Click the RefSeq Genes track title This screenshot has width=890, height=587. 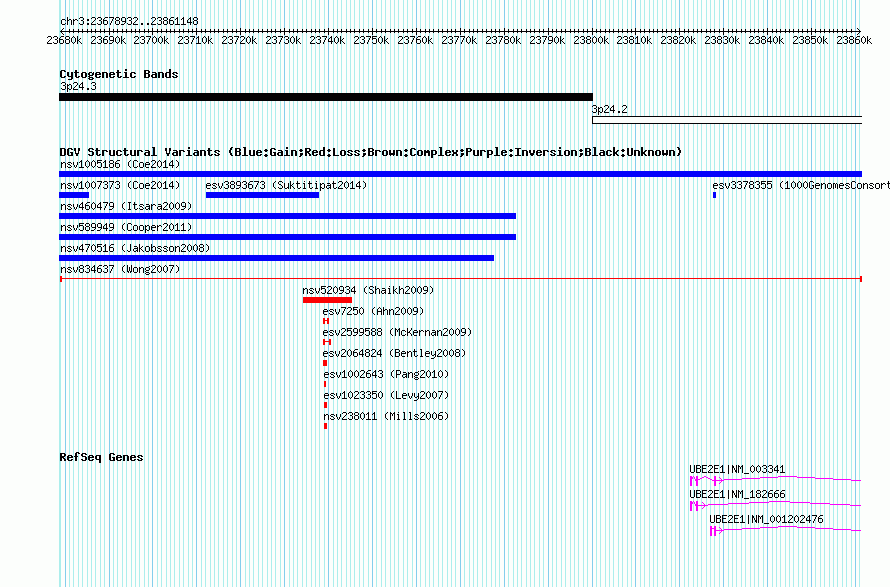pyautogui.click(x=101, y=458)
